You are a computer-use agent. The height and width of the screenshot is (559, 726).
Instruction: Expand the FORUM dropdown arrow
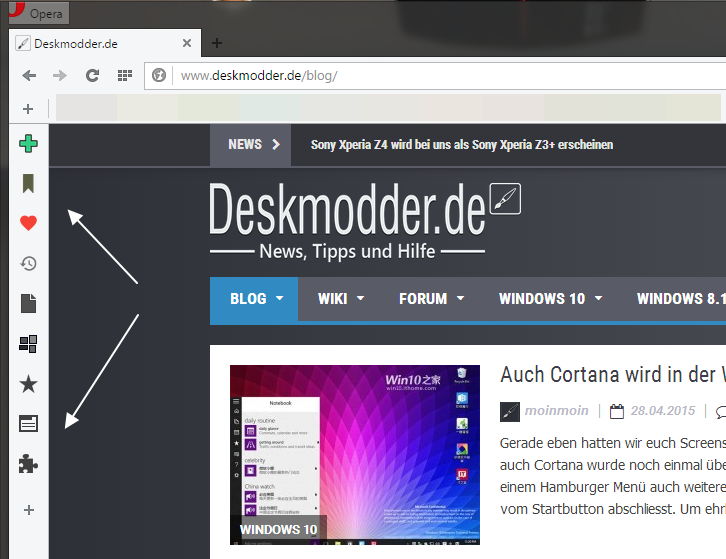pos(460,298)
